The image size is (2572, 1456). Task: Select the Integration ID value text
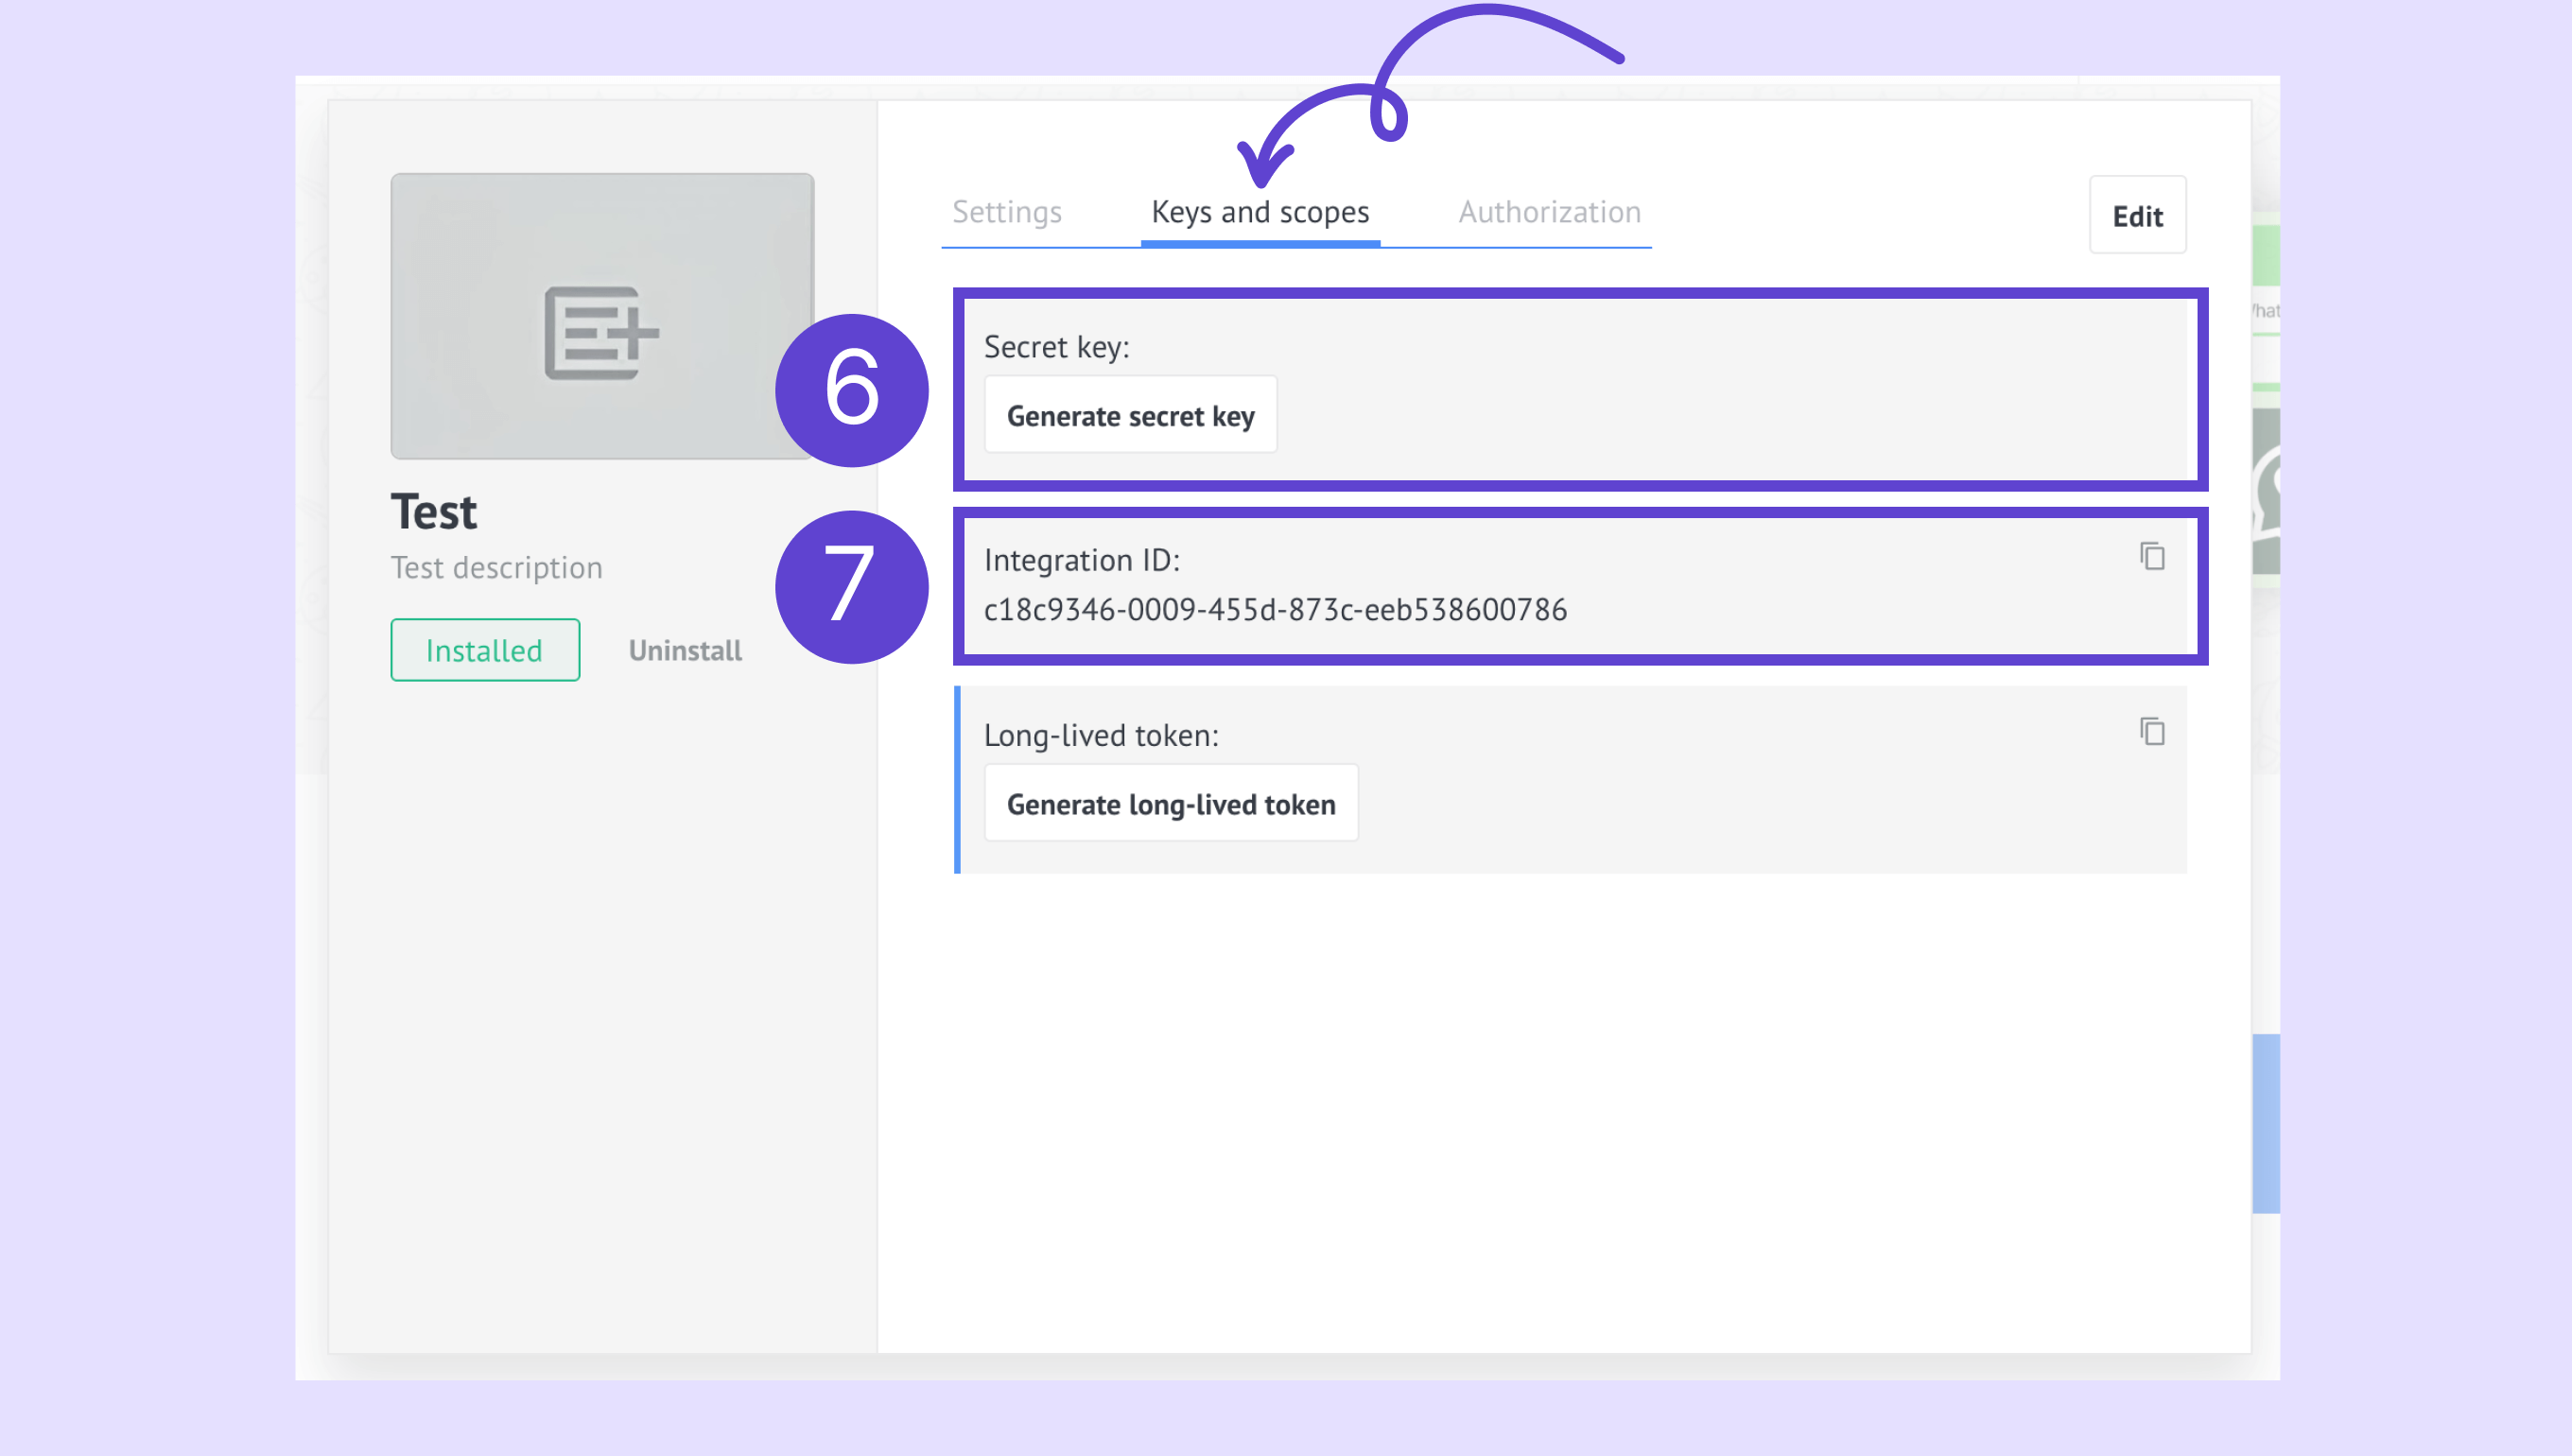[x=1275, y=609]
